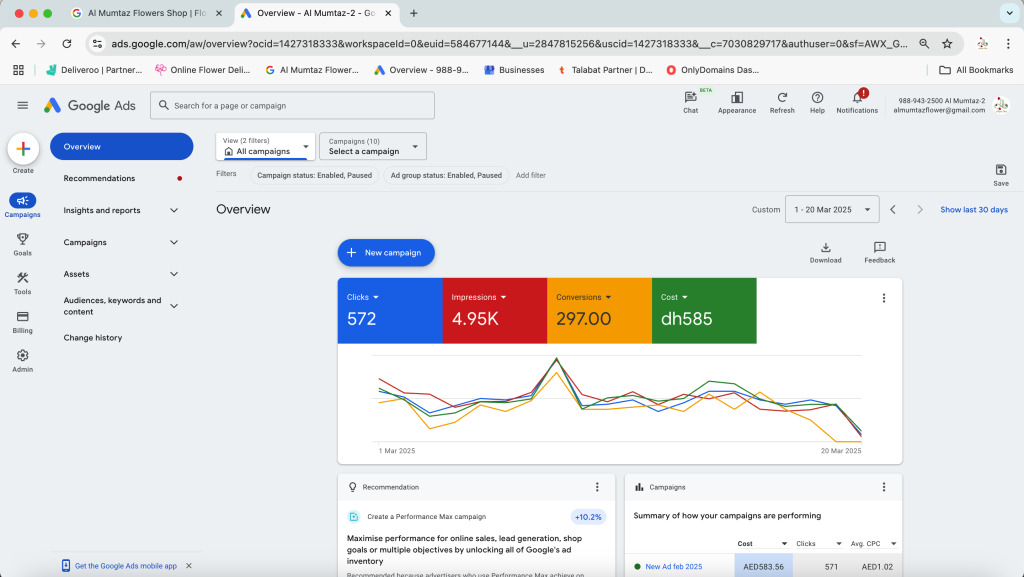Open the Campaigns megaphone section
This screenshot has width=1024, height=577.
[x=22, y=205]
